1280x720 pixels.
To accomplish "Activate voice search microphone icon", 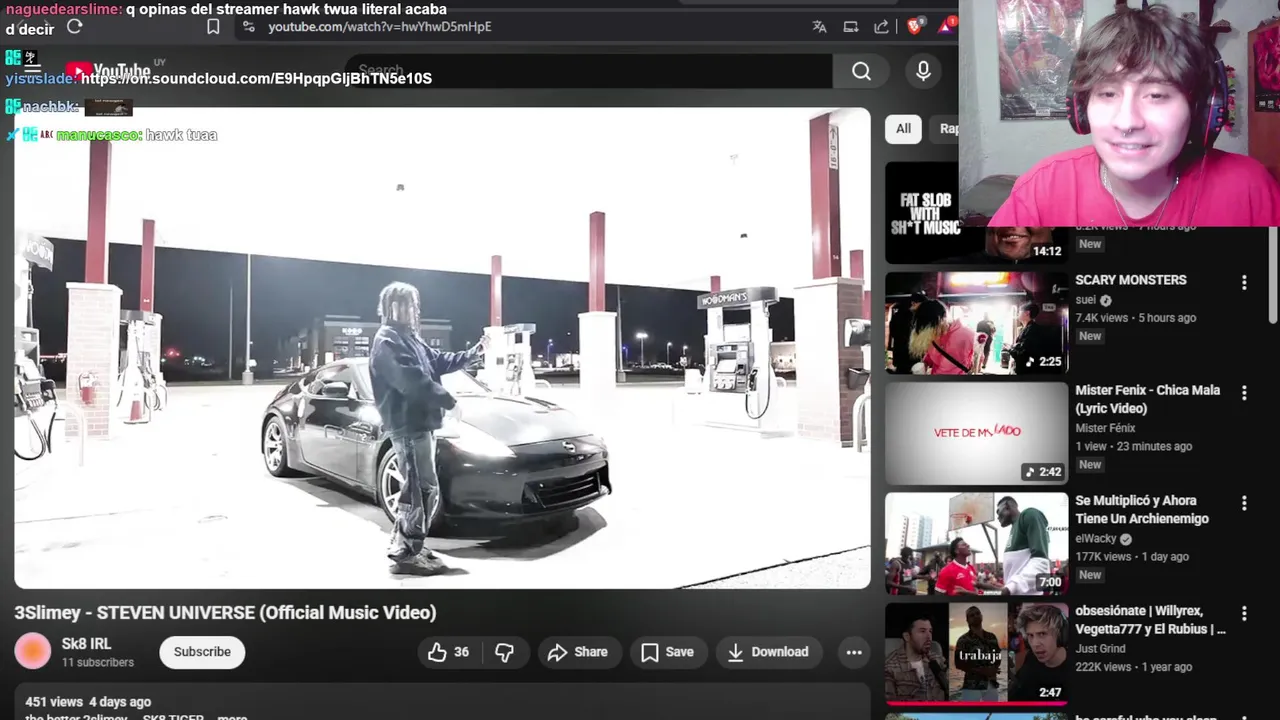I will tap(923, 71).
